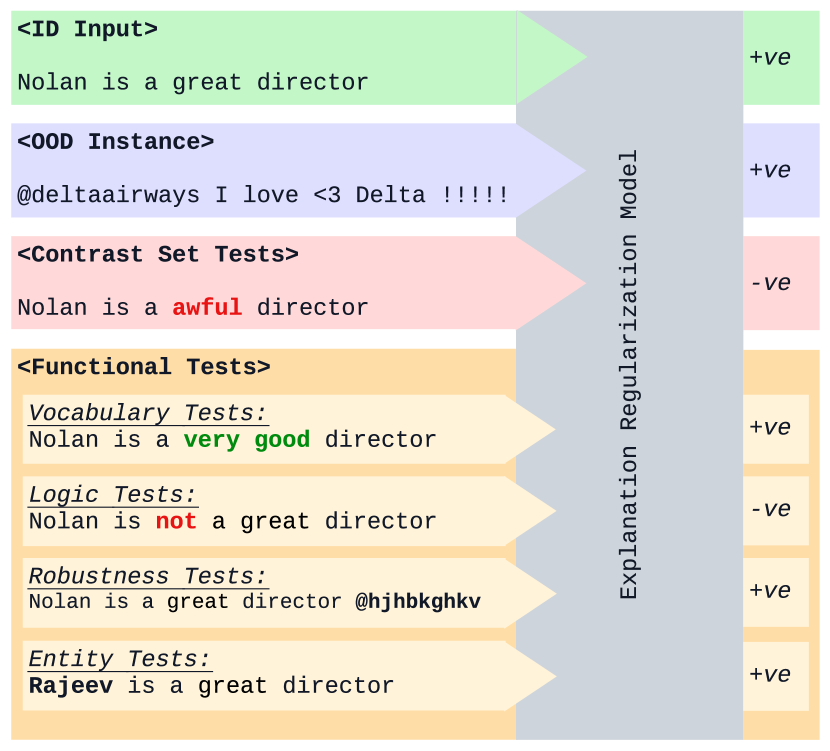The image size is (830, 751).
Task: Select the "Robustness Tests:" underlined label
Action: coord(148,577)
